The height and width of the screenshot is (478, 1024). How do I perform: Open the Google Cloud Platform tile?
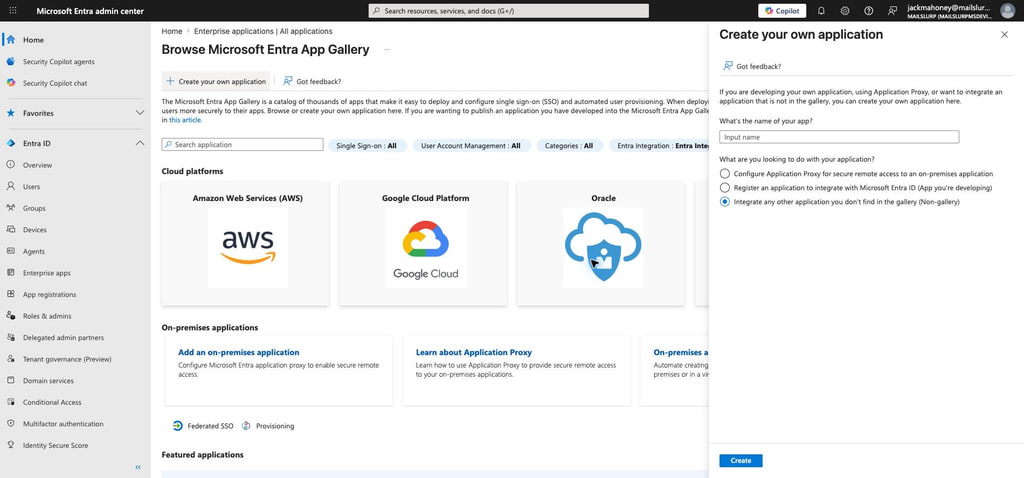point(423,243)
